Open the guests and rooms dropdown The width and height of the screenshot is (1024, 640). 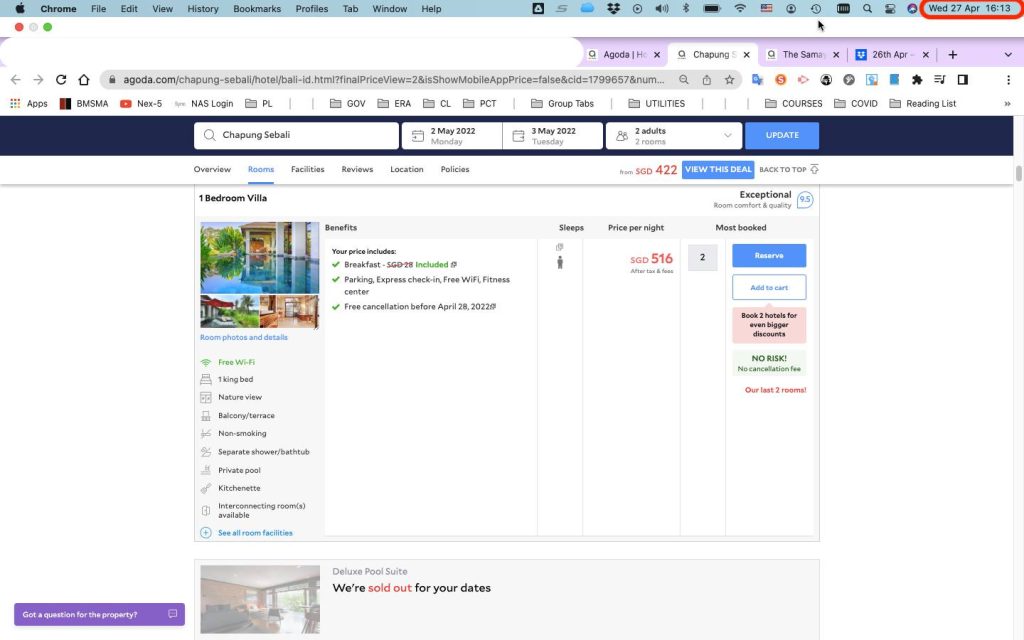pos(674,136)
